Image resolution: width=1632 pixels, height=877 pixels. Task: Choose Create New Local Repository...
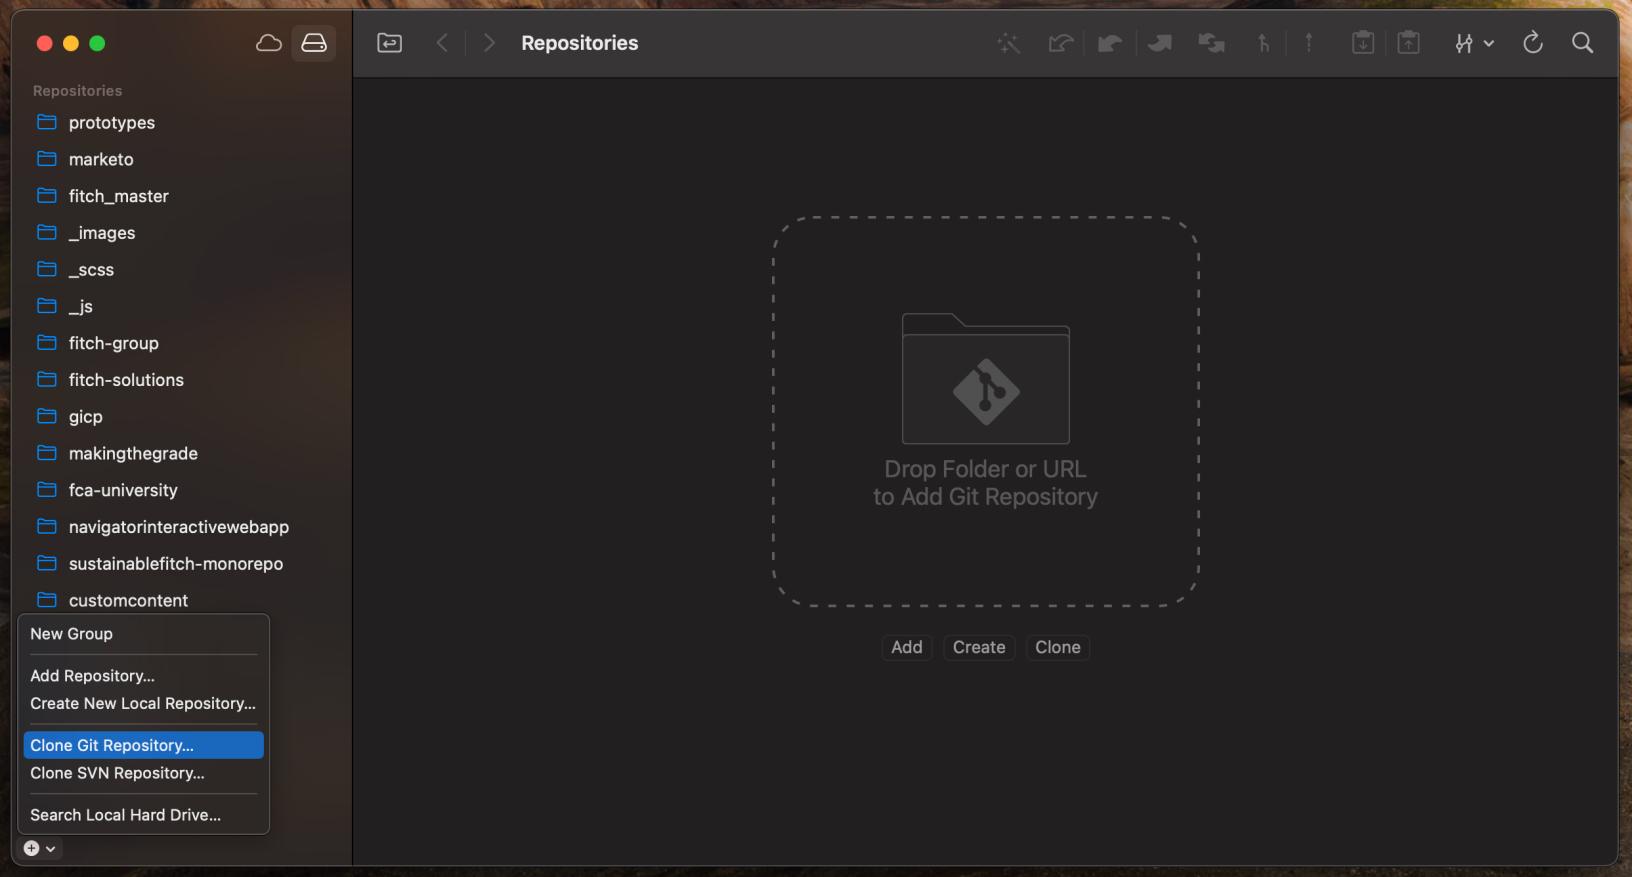coord(143,704)
